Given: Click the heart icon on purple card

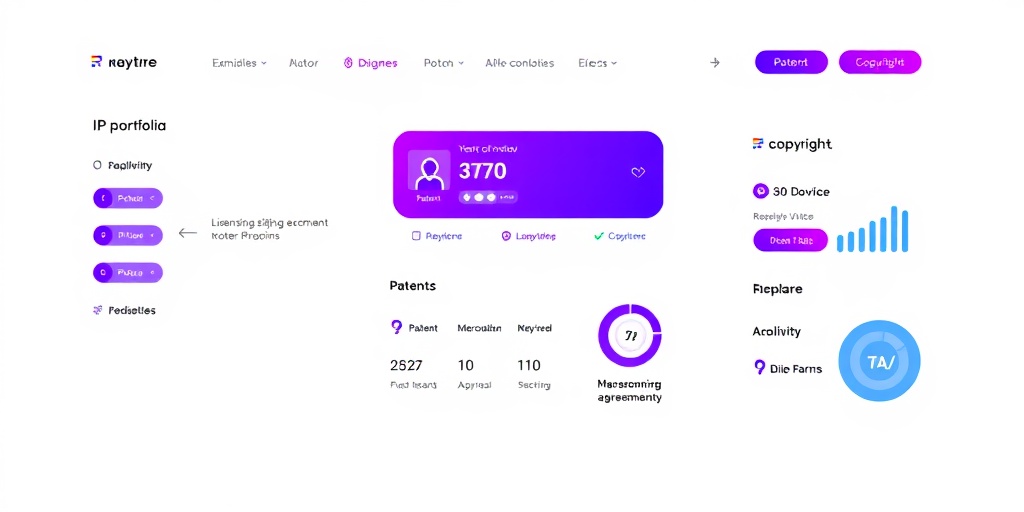Looking at the screenshot, I should (638, 172).
